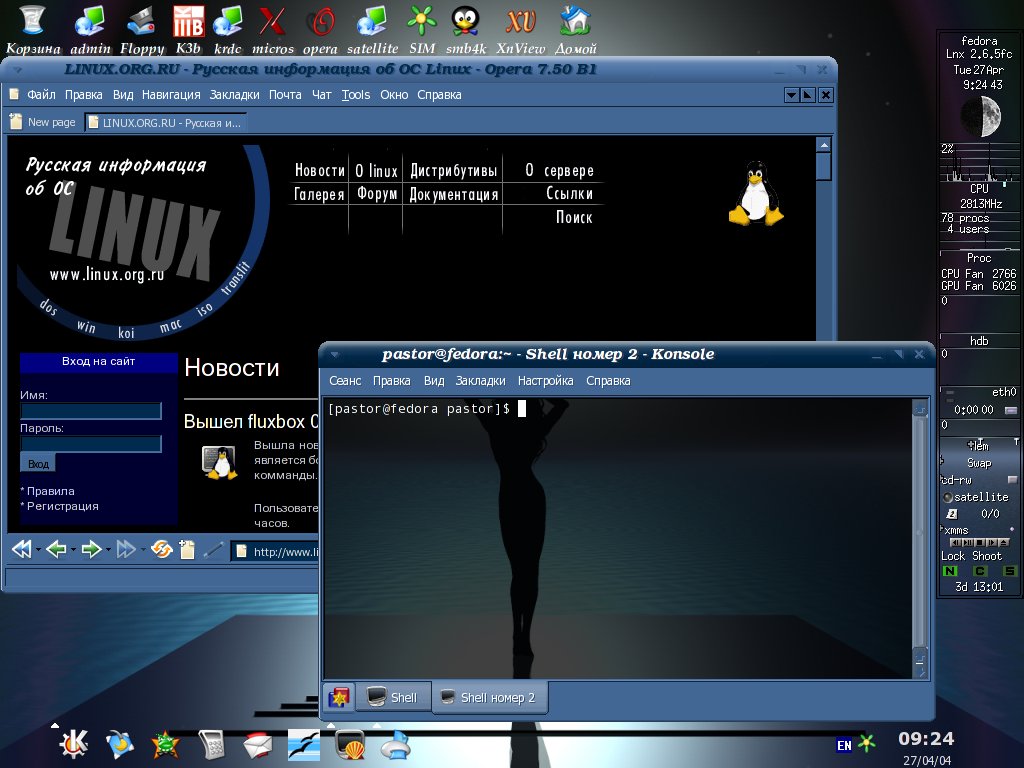
Task: Click xmms eject button in gkrellm
Action: (1004, 542)
